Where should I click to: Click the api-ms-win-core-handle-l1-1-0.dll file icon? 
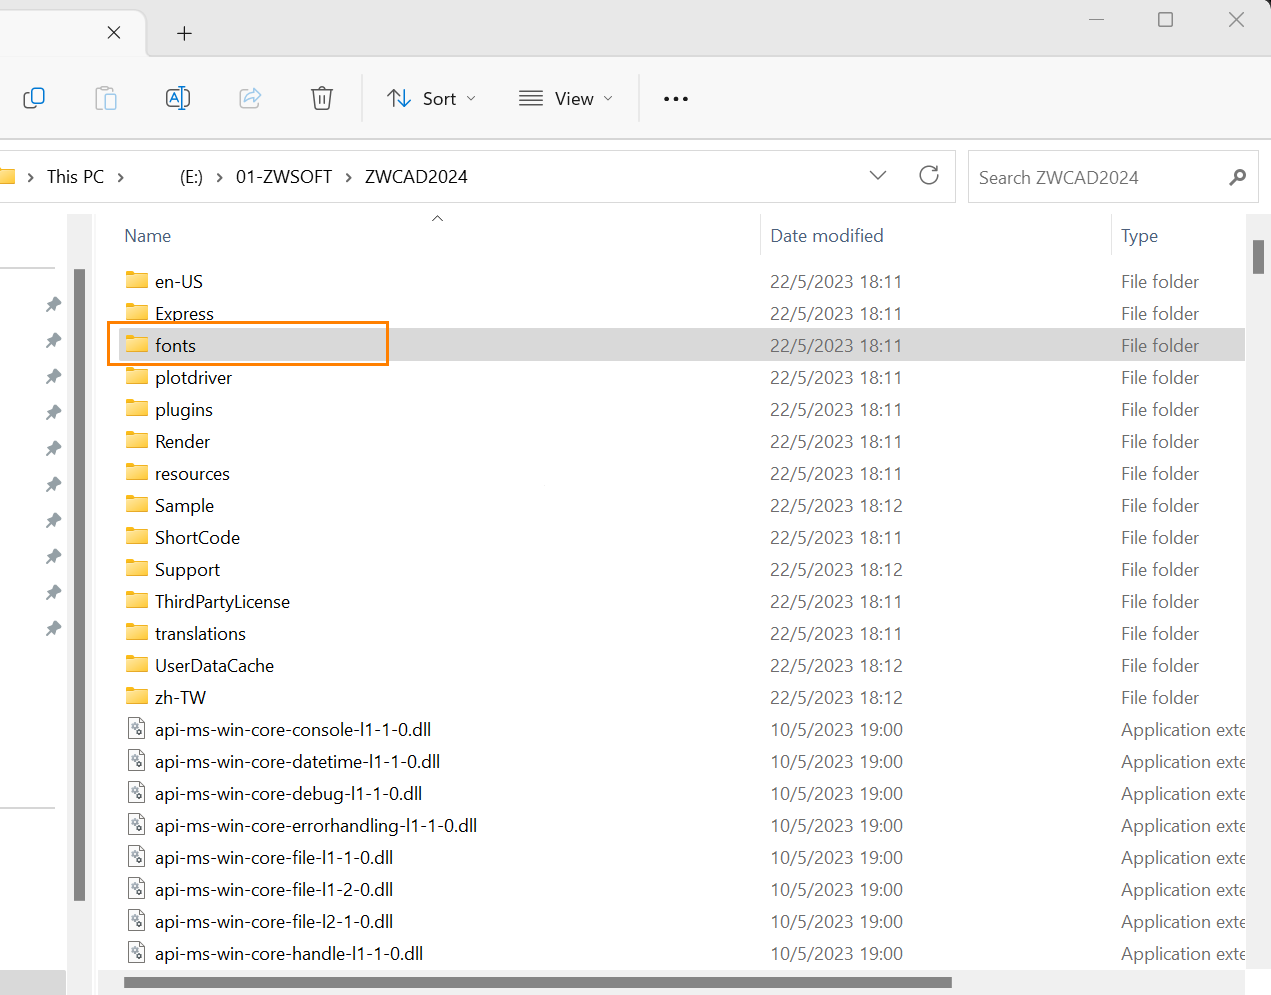click(137, 953)
